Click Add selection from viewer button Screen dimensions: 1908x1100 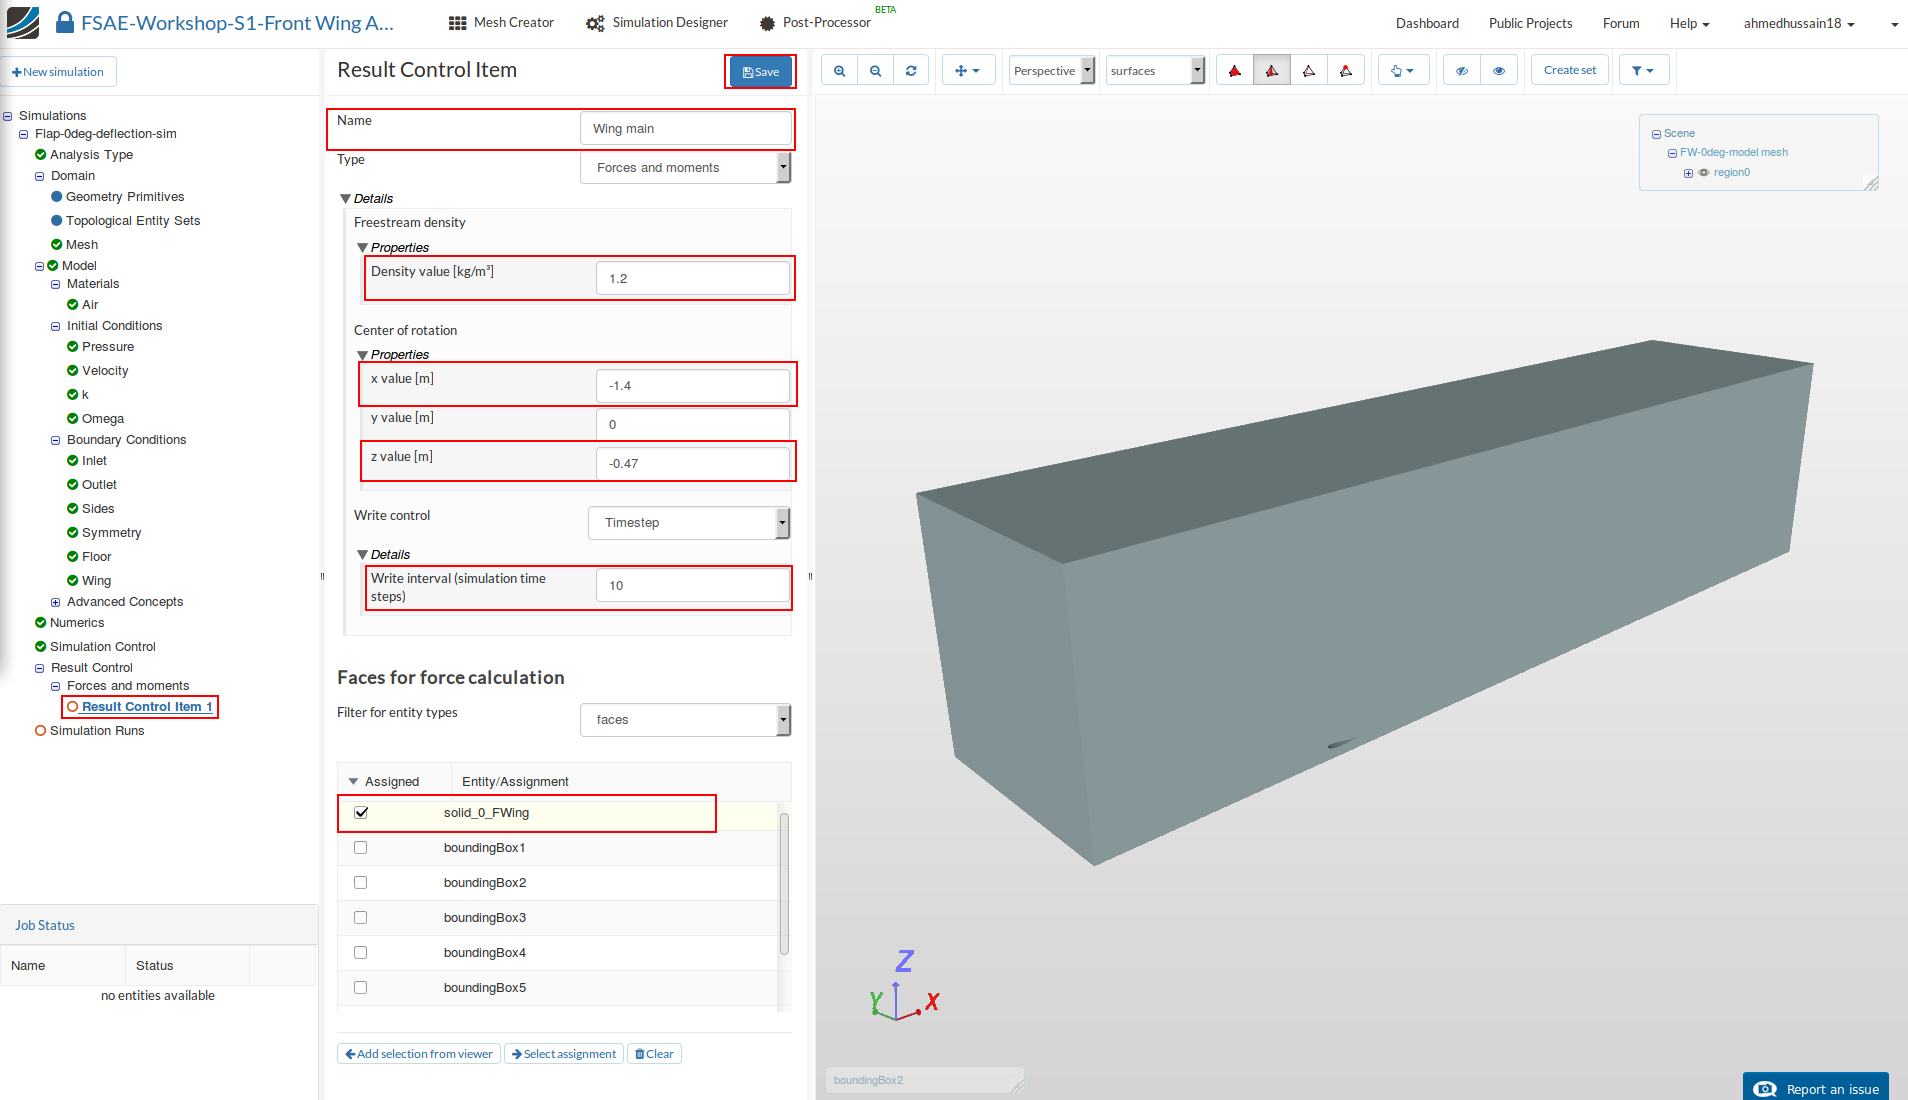[x=419, y=1054]
